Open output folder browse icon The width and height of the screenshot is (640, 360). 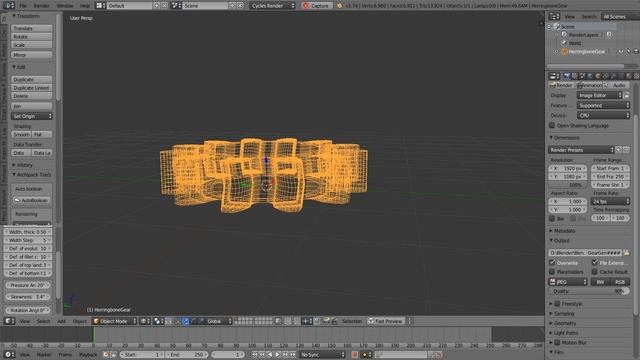click(627, 253)
